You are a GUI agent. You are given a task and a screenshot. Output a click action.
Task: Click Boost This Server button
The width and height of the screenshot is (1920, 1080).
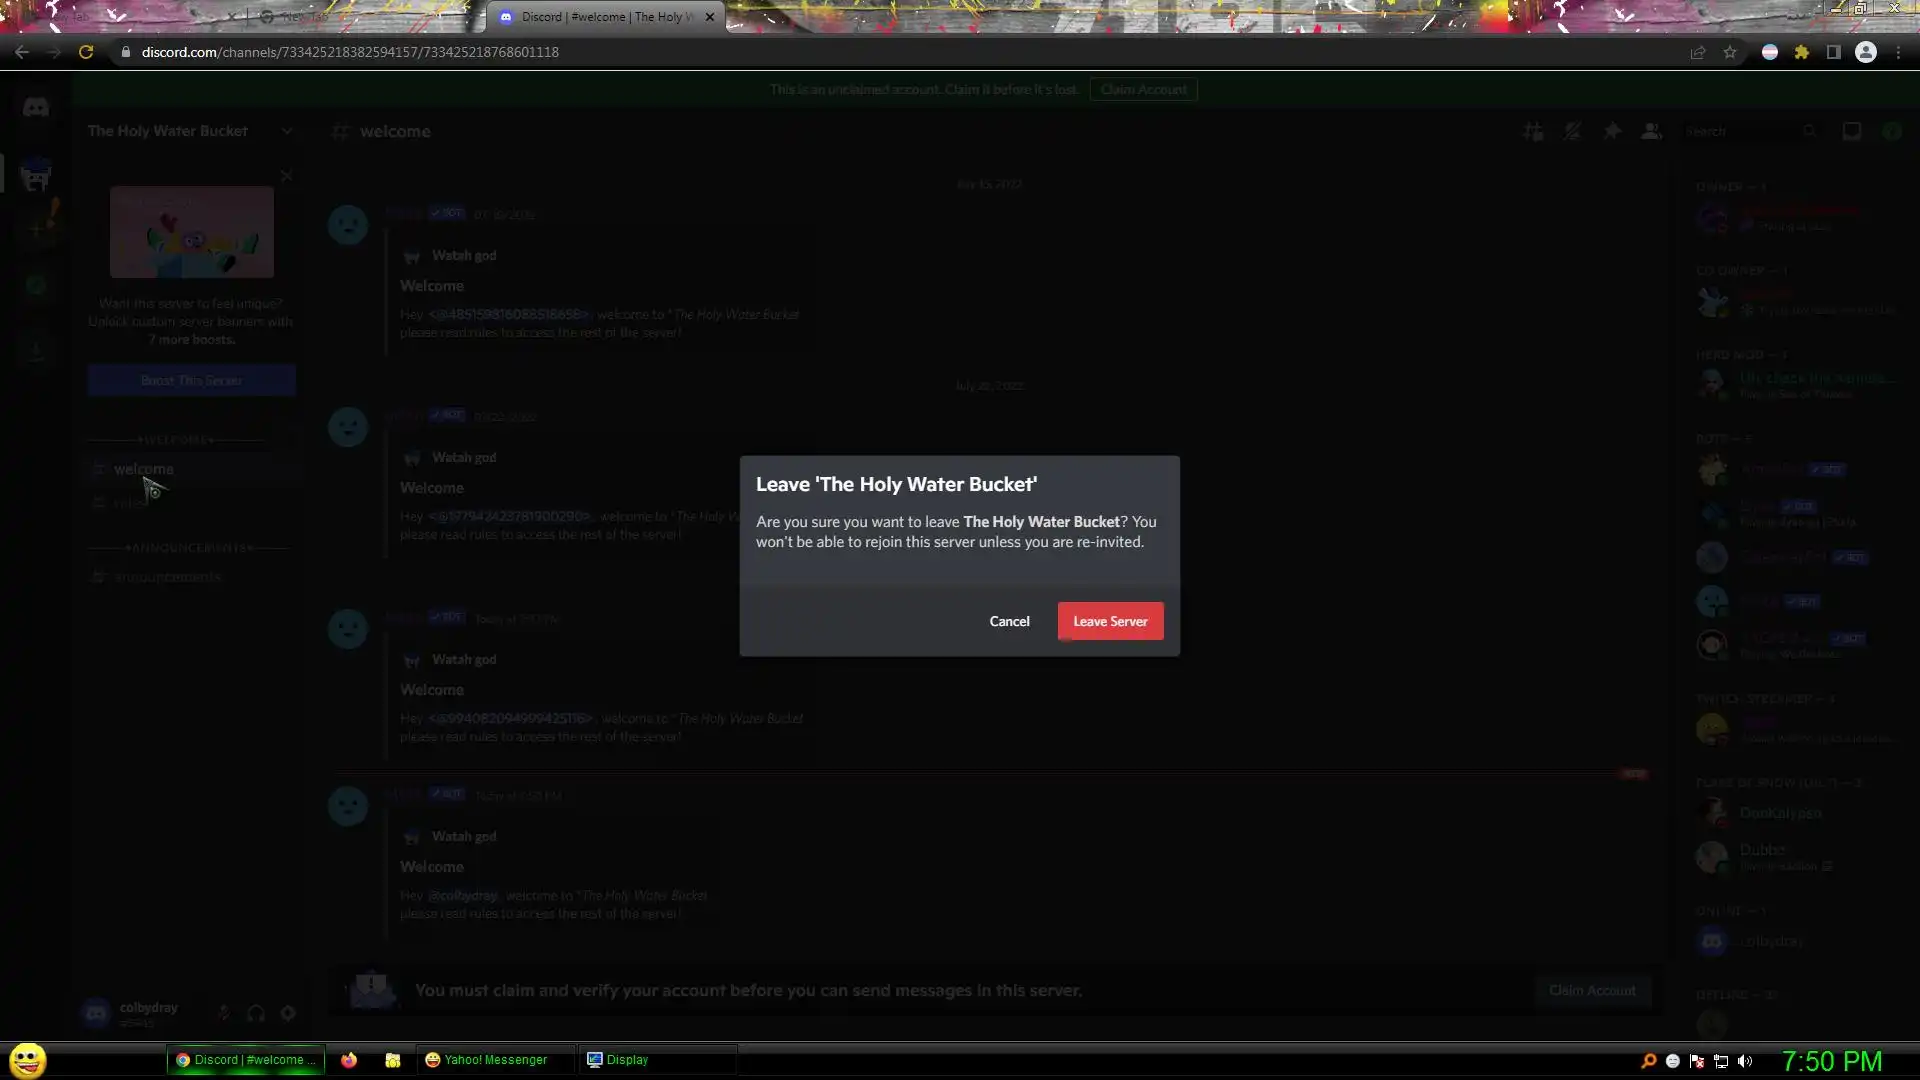point(191,380)
